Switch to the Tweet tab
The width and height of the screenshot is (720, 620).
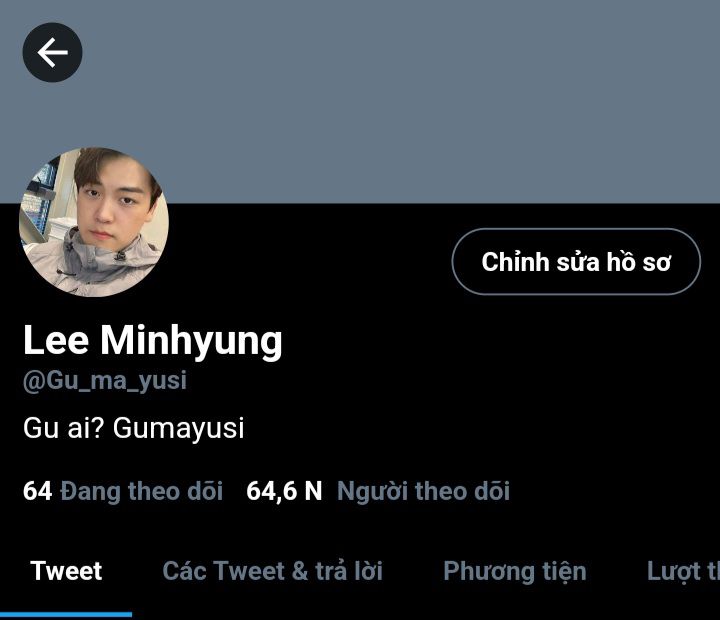(x=66, y=571)
